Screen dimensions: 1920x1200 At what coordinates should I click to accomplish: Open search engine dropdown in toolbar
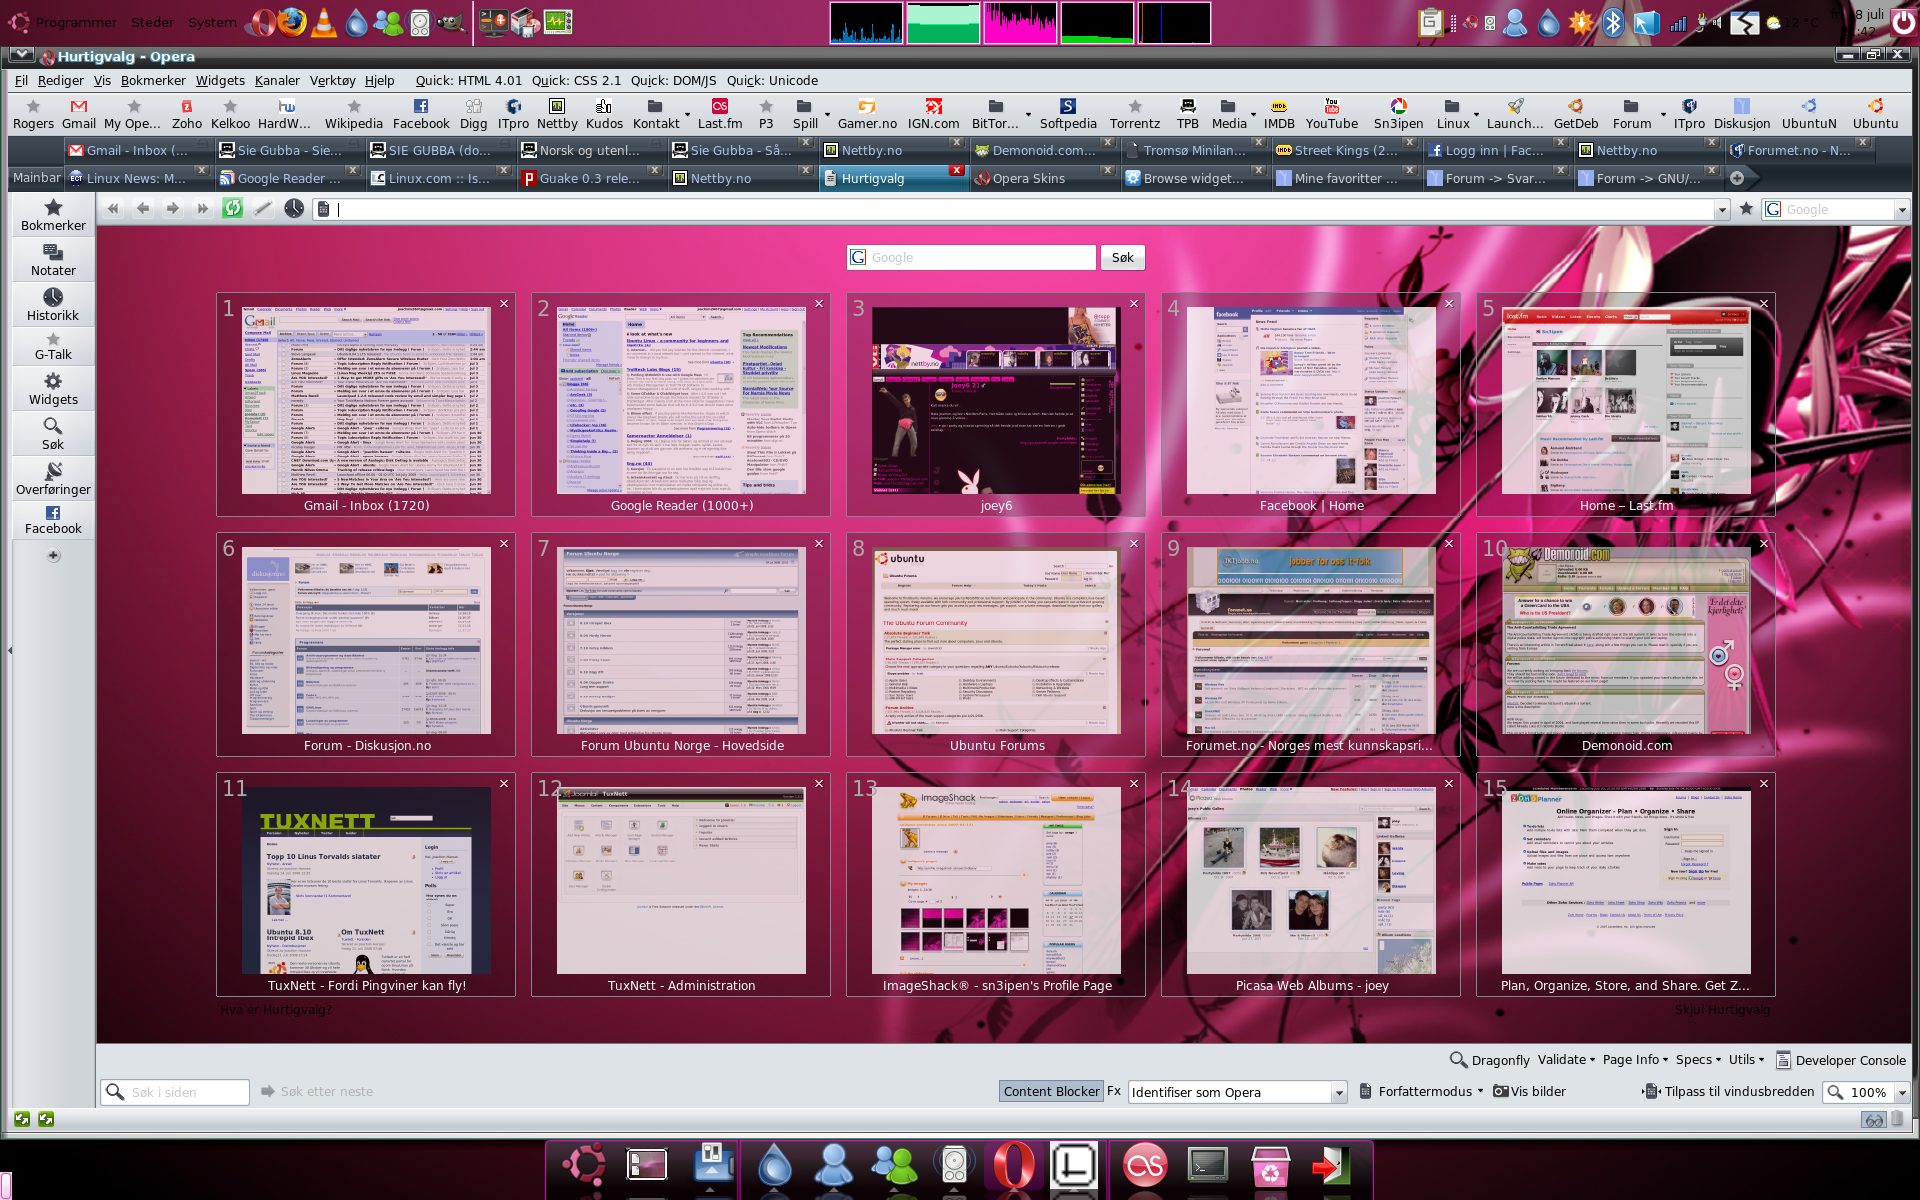coord(1901,209)
